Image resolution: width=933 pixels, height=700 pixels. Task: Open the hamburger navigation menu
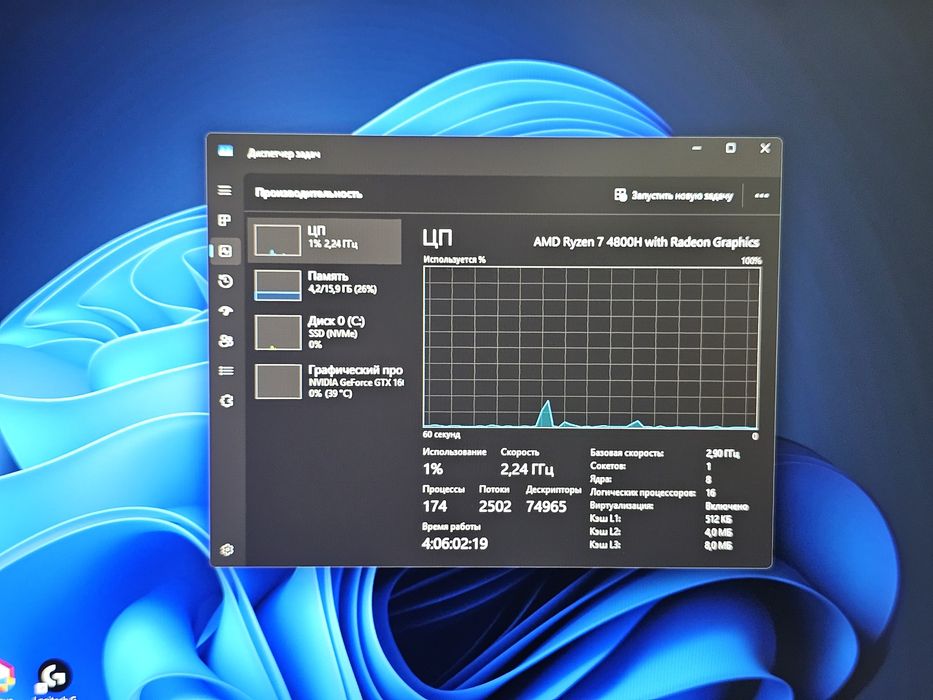224,190
